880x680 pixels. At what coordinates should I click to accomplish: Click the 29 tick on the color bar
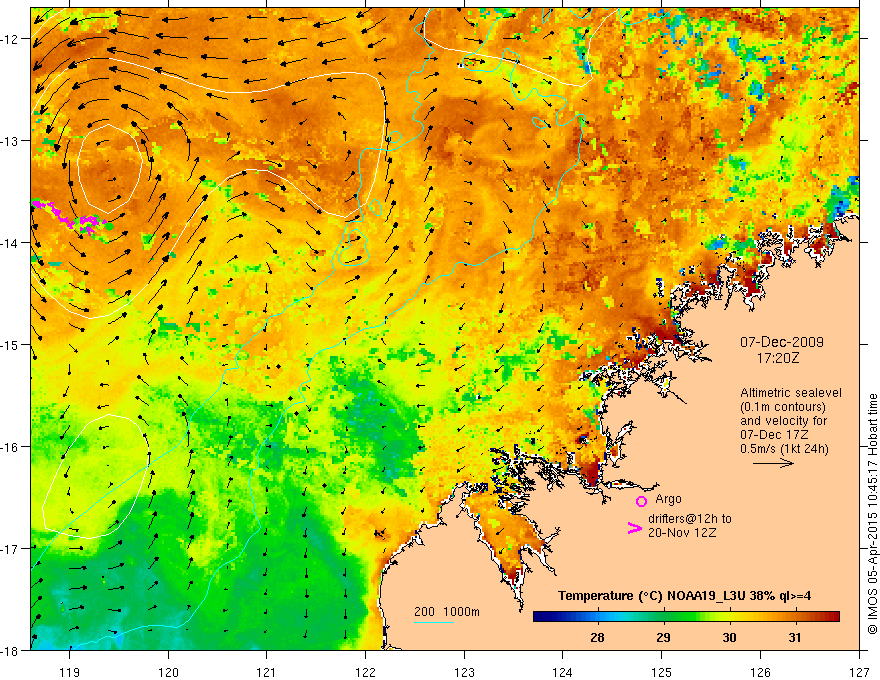tap(663, 637)
